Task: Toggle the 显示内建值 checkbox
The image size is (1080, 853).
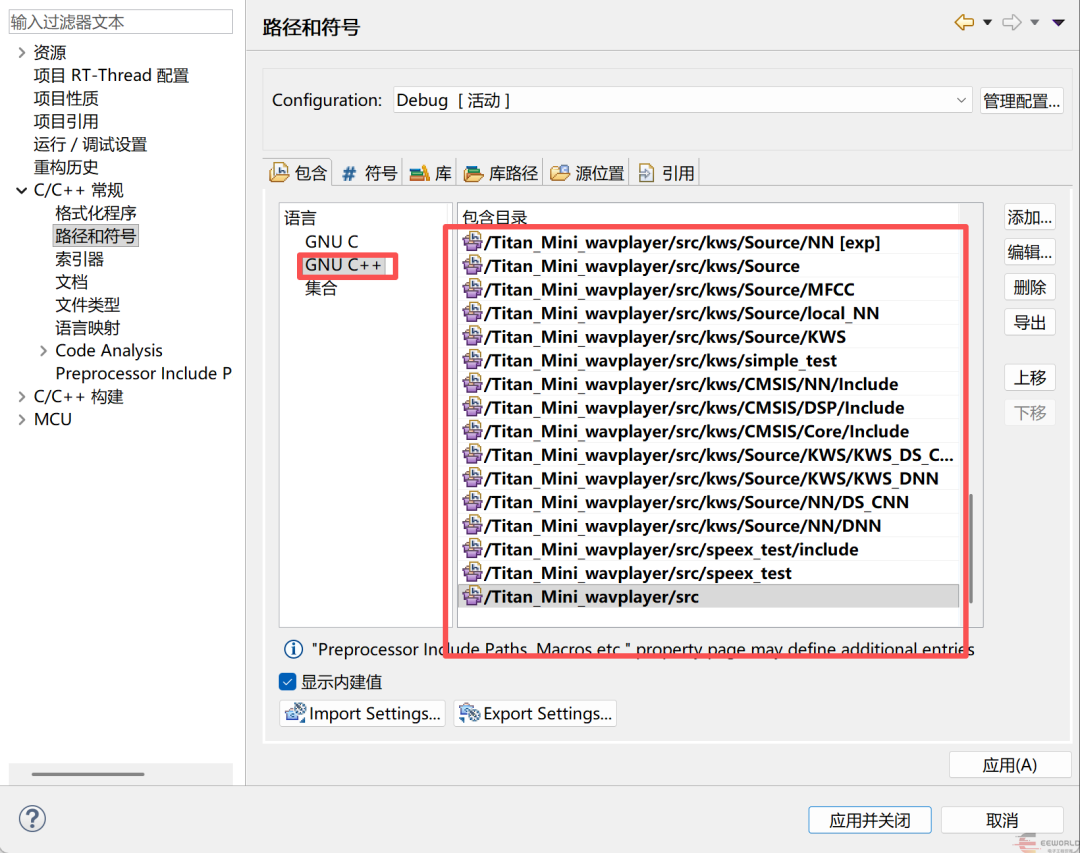Action: 288,681
